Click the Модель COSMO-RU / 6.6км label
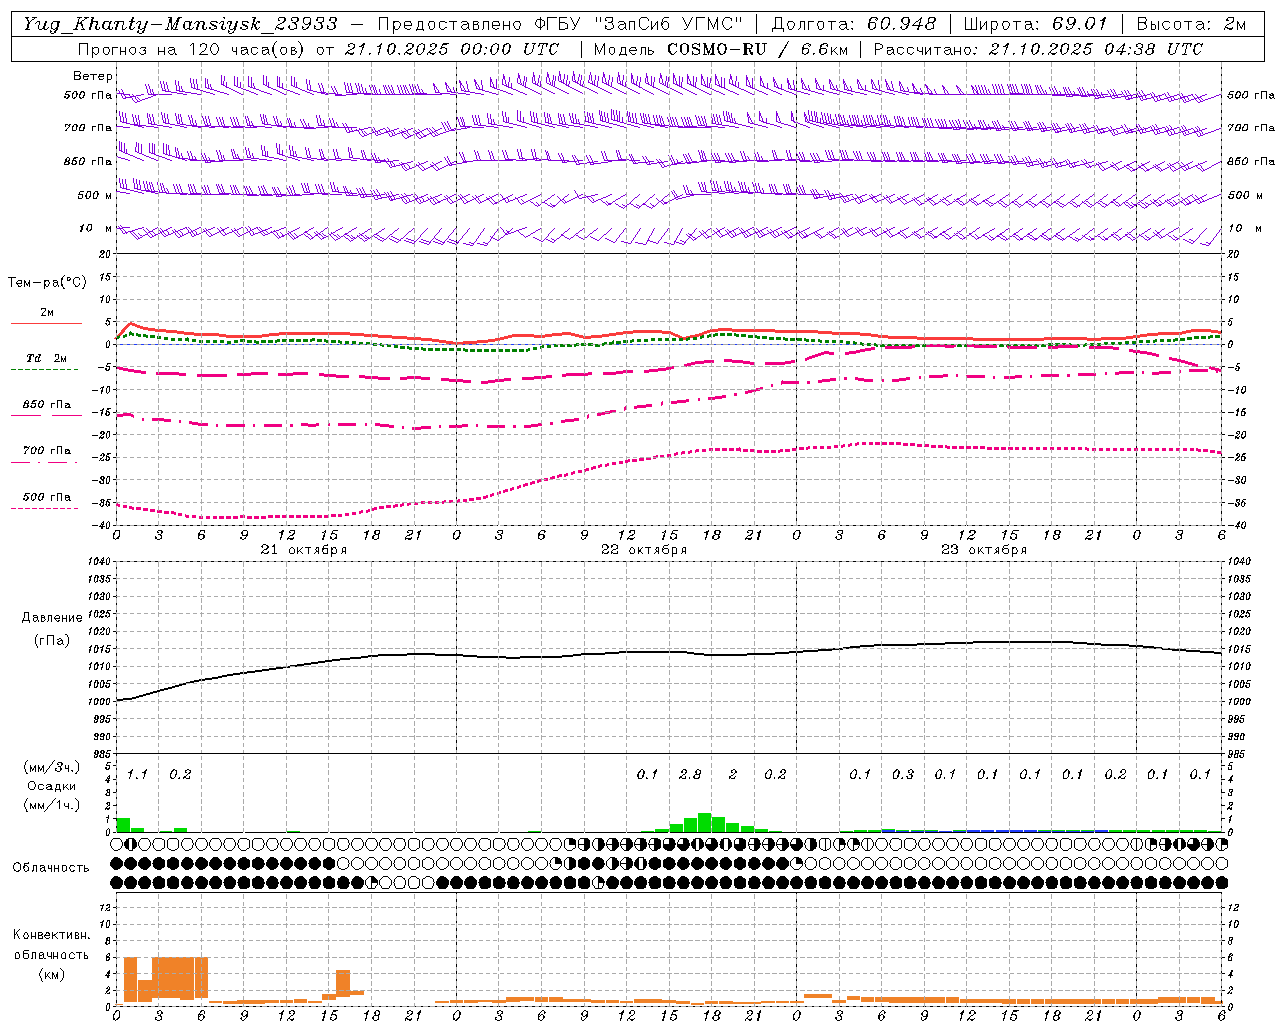 click(721, 49)
